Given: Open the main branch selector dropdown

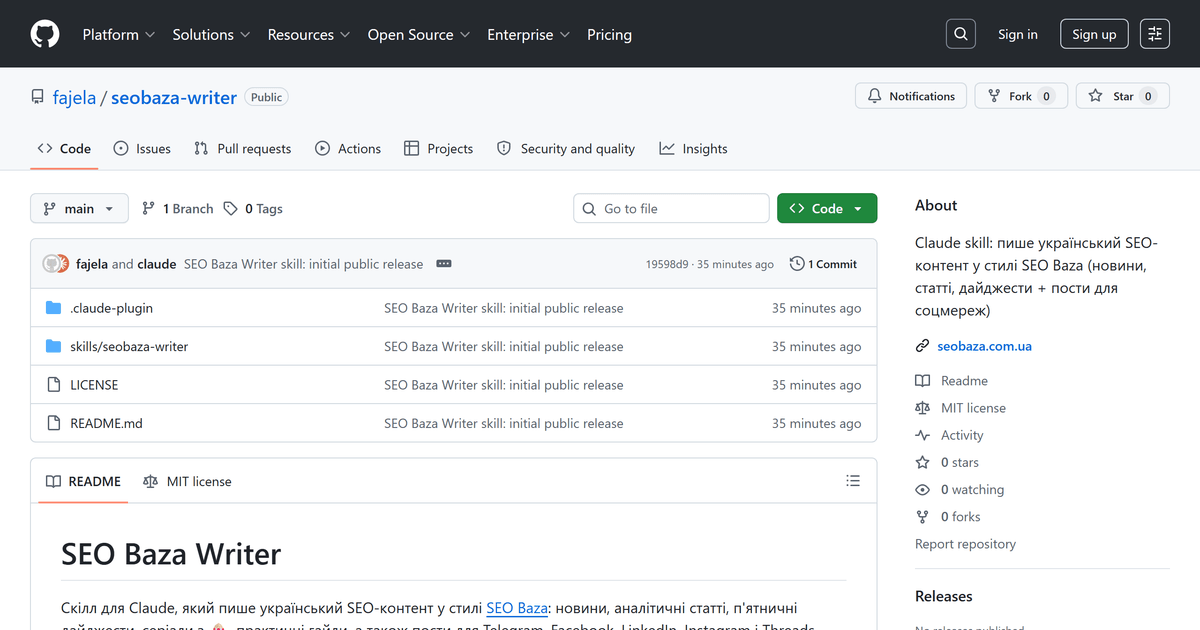Looking at the screenshot, I should [x=79, y=208].
